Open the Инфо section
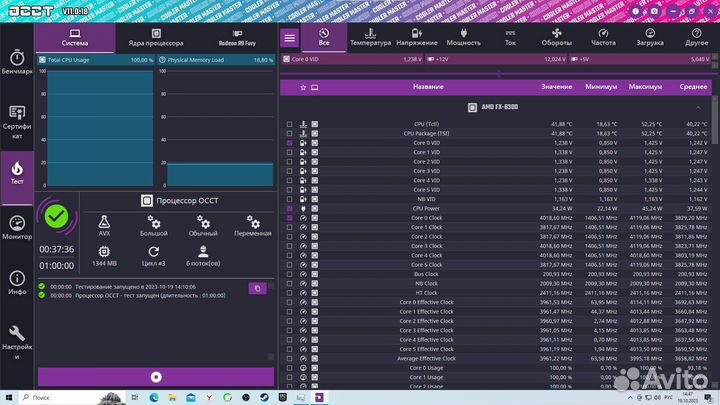The image size is (720, 405). coord(17,283)
